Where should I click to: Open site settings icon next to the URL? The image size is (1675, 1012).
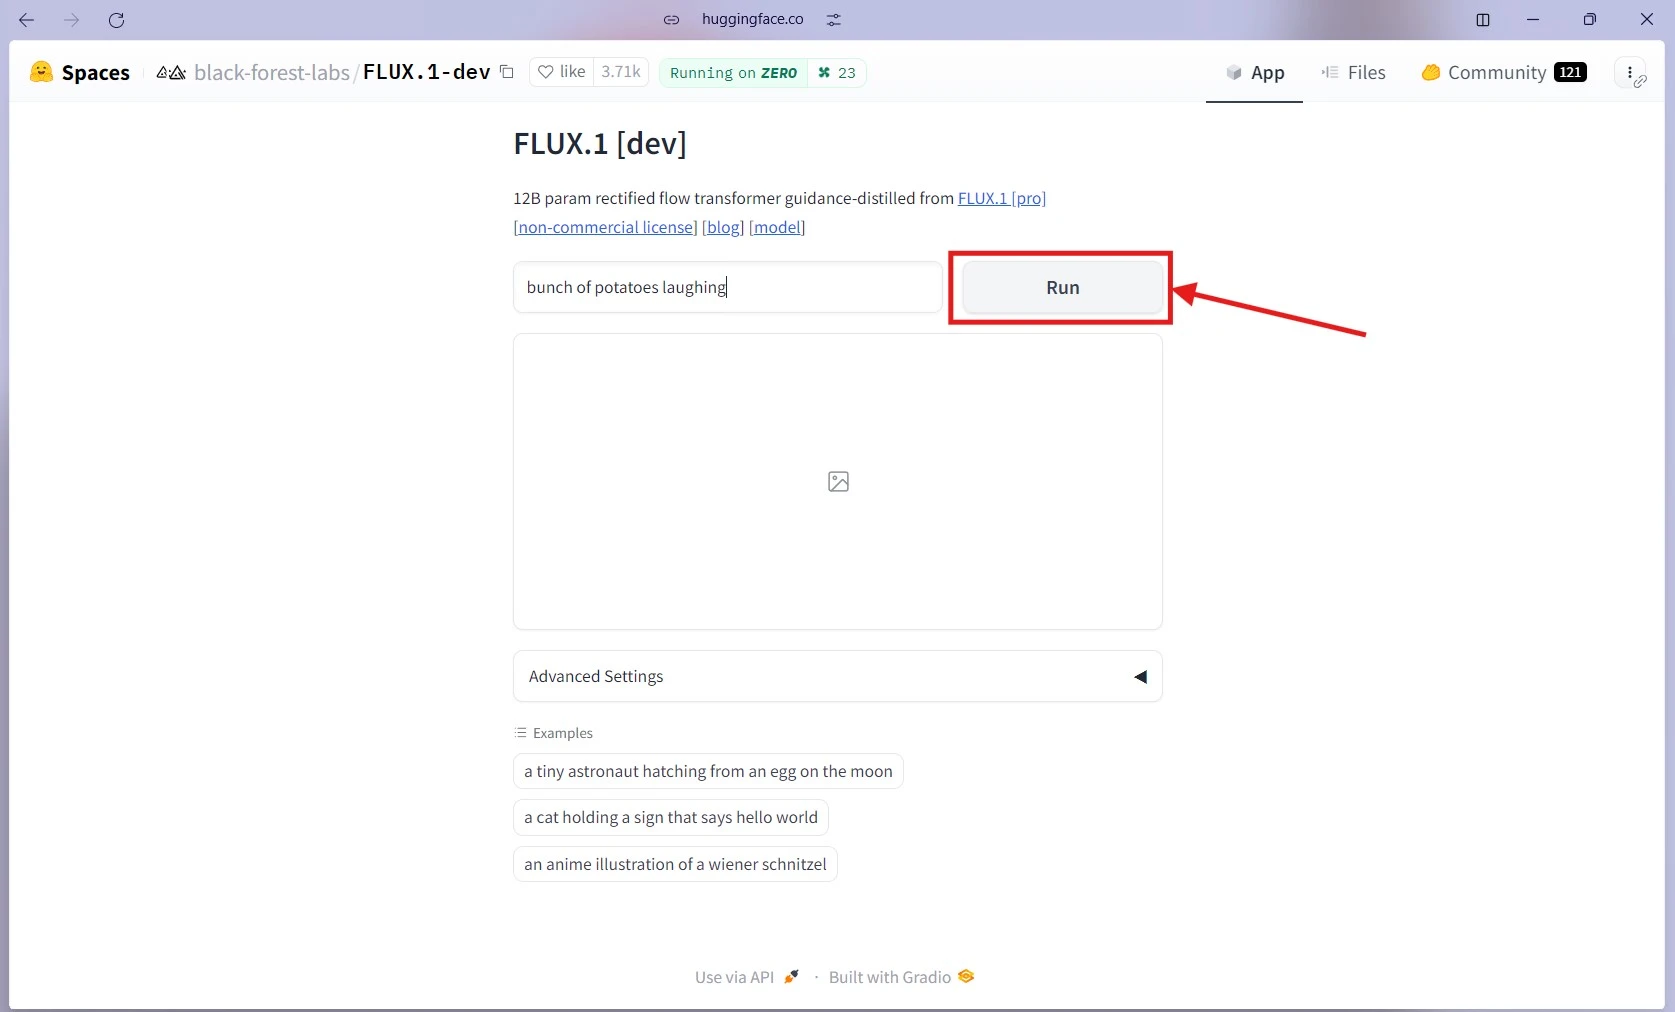(x=834, y=20)
